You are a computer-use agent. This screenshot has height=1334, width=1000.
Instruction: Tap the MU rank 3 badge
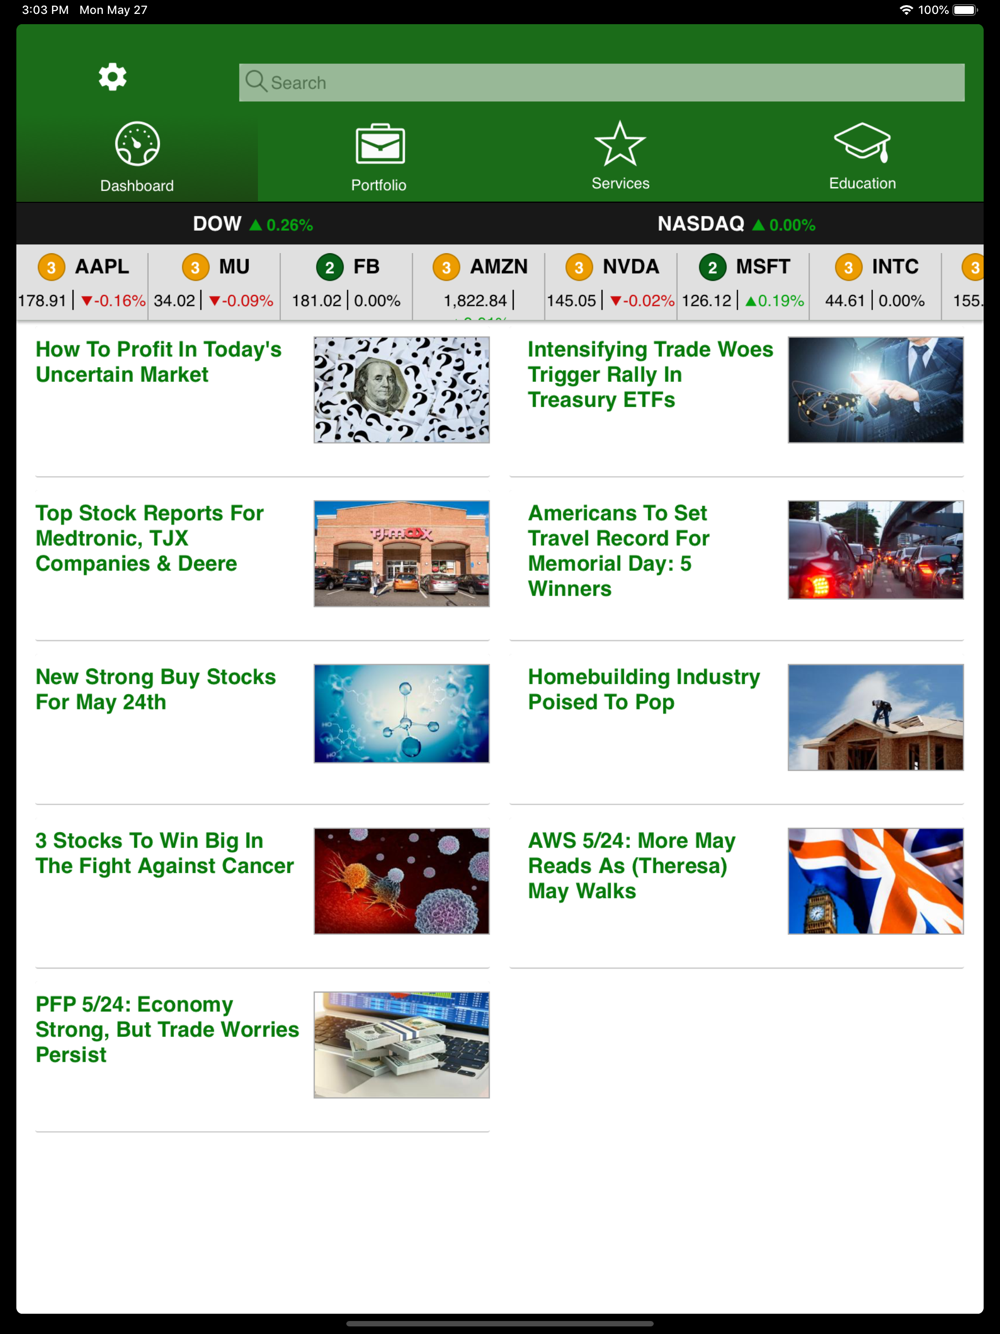point(195,268)
